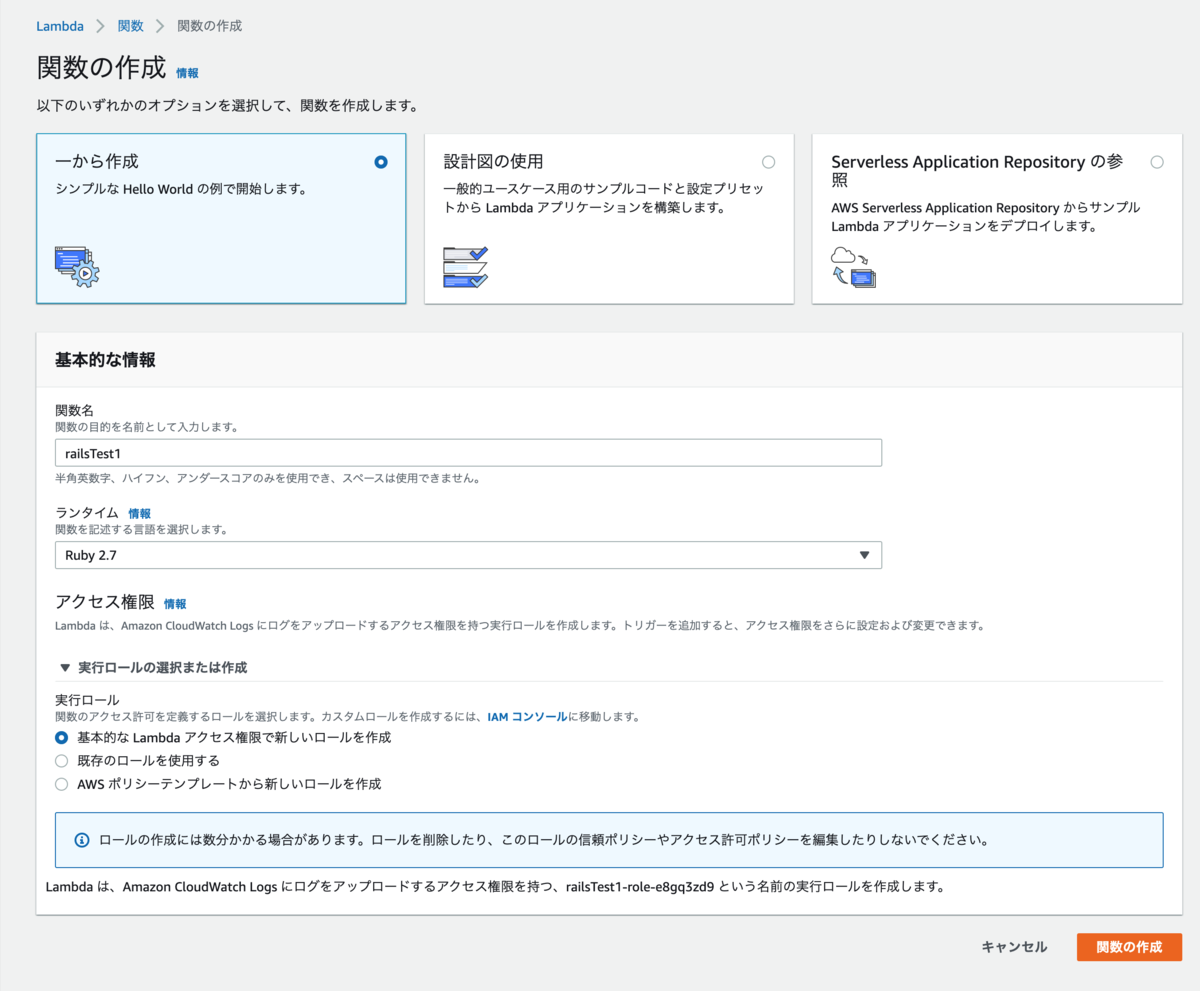This screenshot has height=991, width=1200.
Task: Open the Lambda breadcrumb link
Action: click(x=60, y=26)
